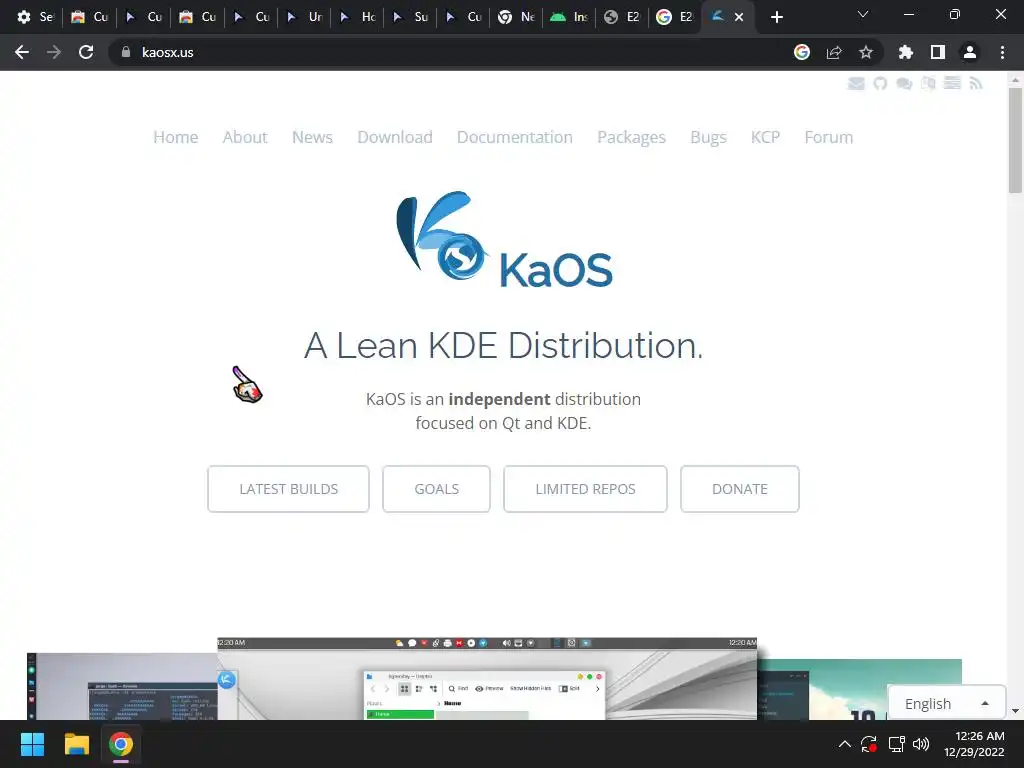Click the DONATE button
Viewport: 1024px width, 768px height.
click(x=739, y=488)
